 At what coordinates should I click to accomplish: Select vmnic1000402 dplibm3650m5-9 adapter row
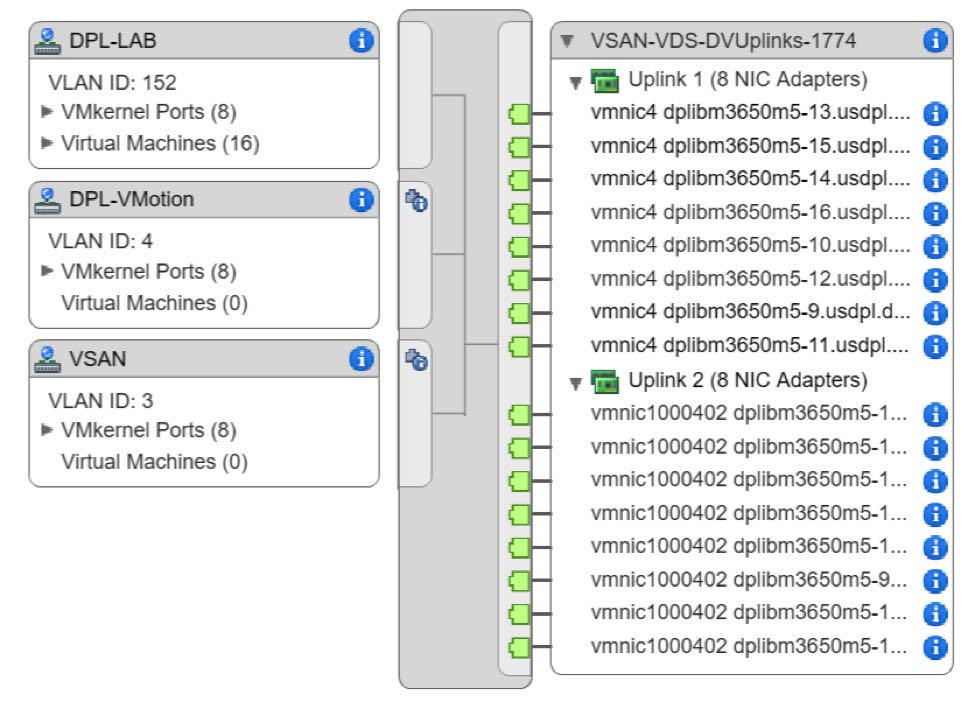[749, 581]
